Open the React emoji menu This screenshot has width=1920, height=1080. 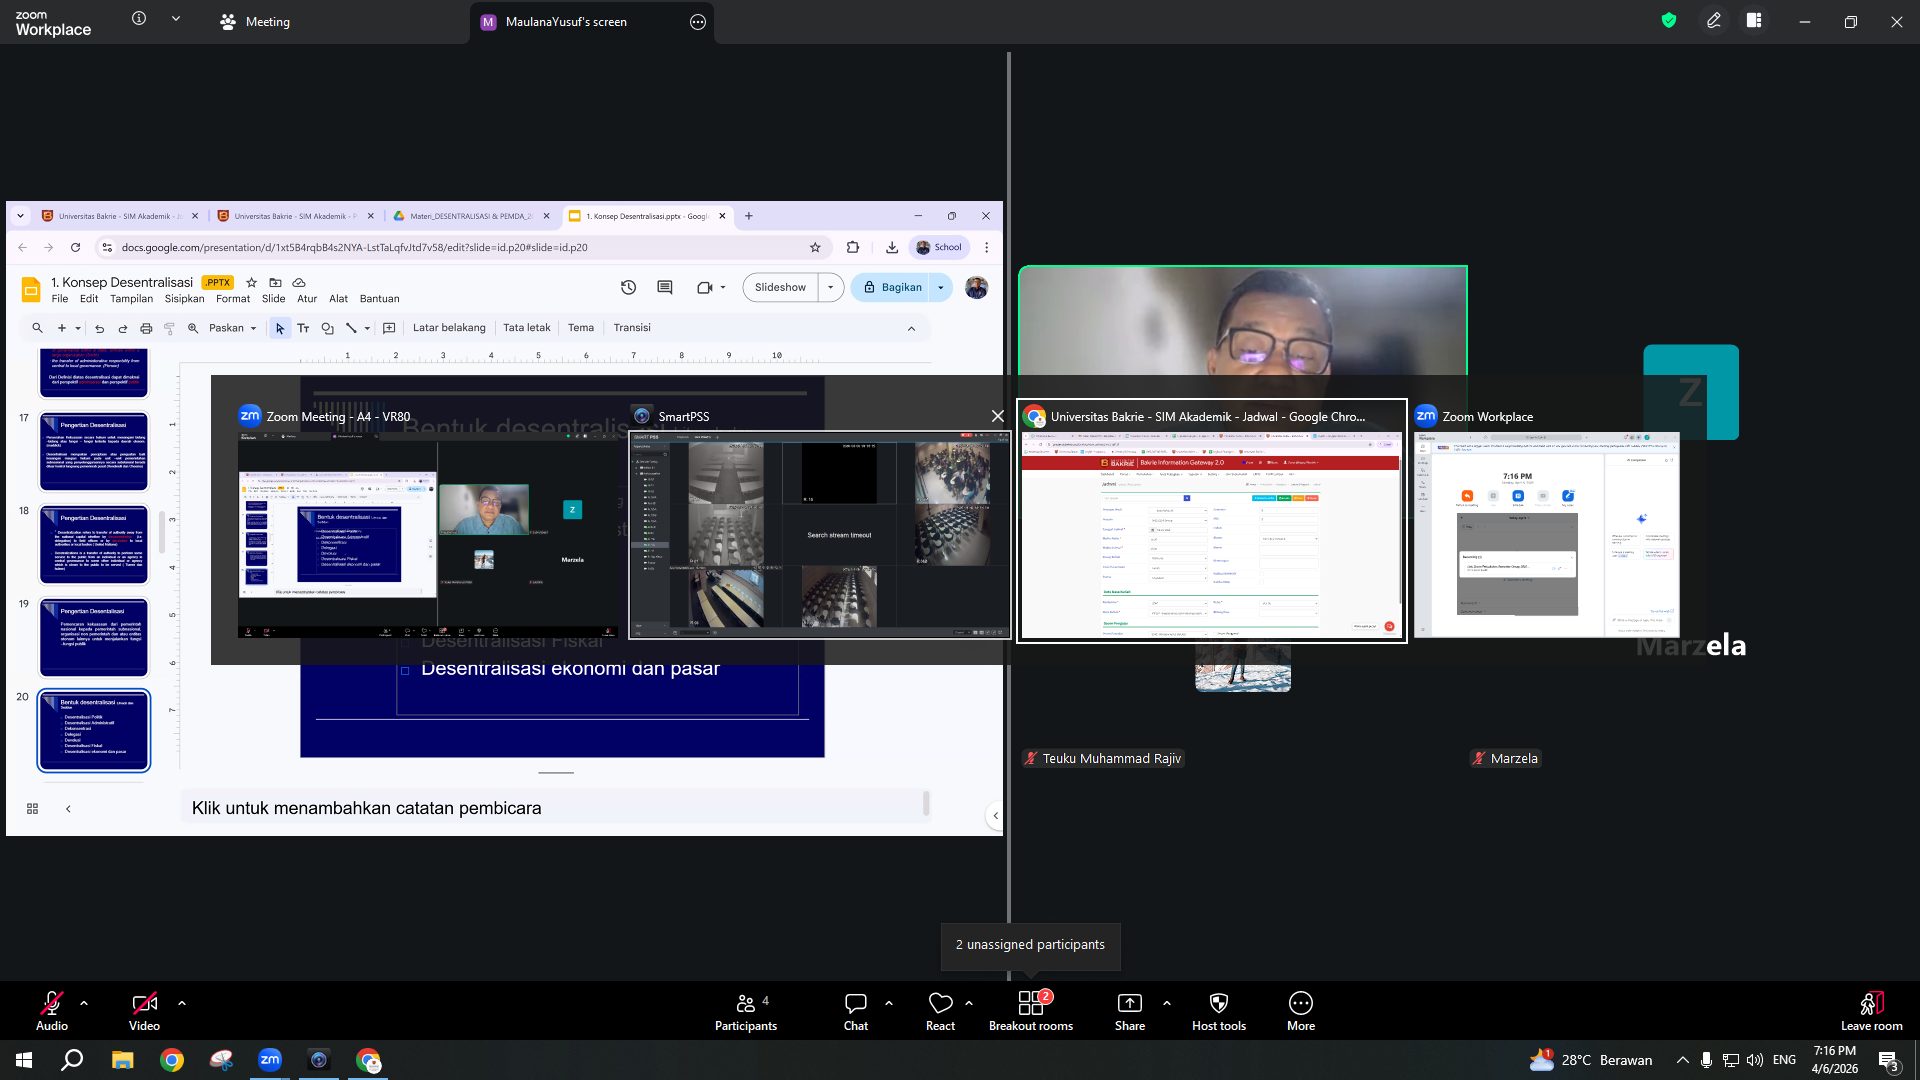tap(940, 1010)
